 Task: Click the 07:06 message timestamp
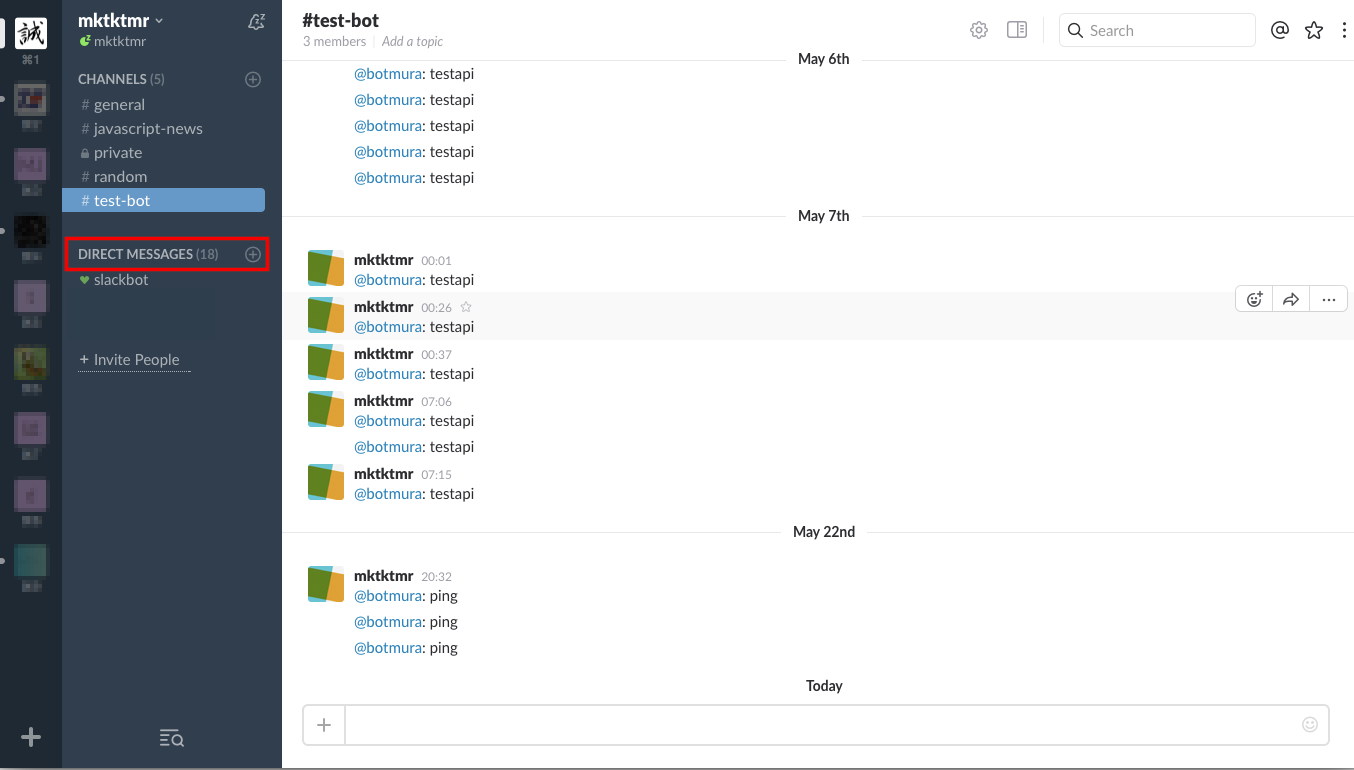click(x=436, y=402)
